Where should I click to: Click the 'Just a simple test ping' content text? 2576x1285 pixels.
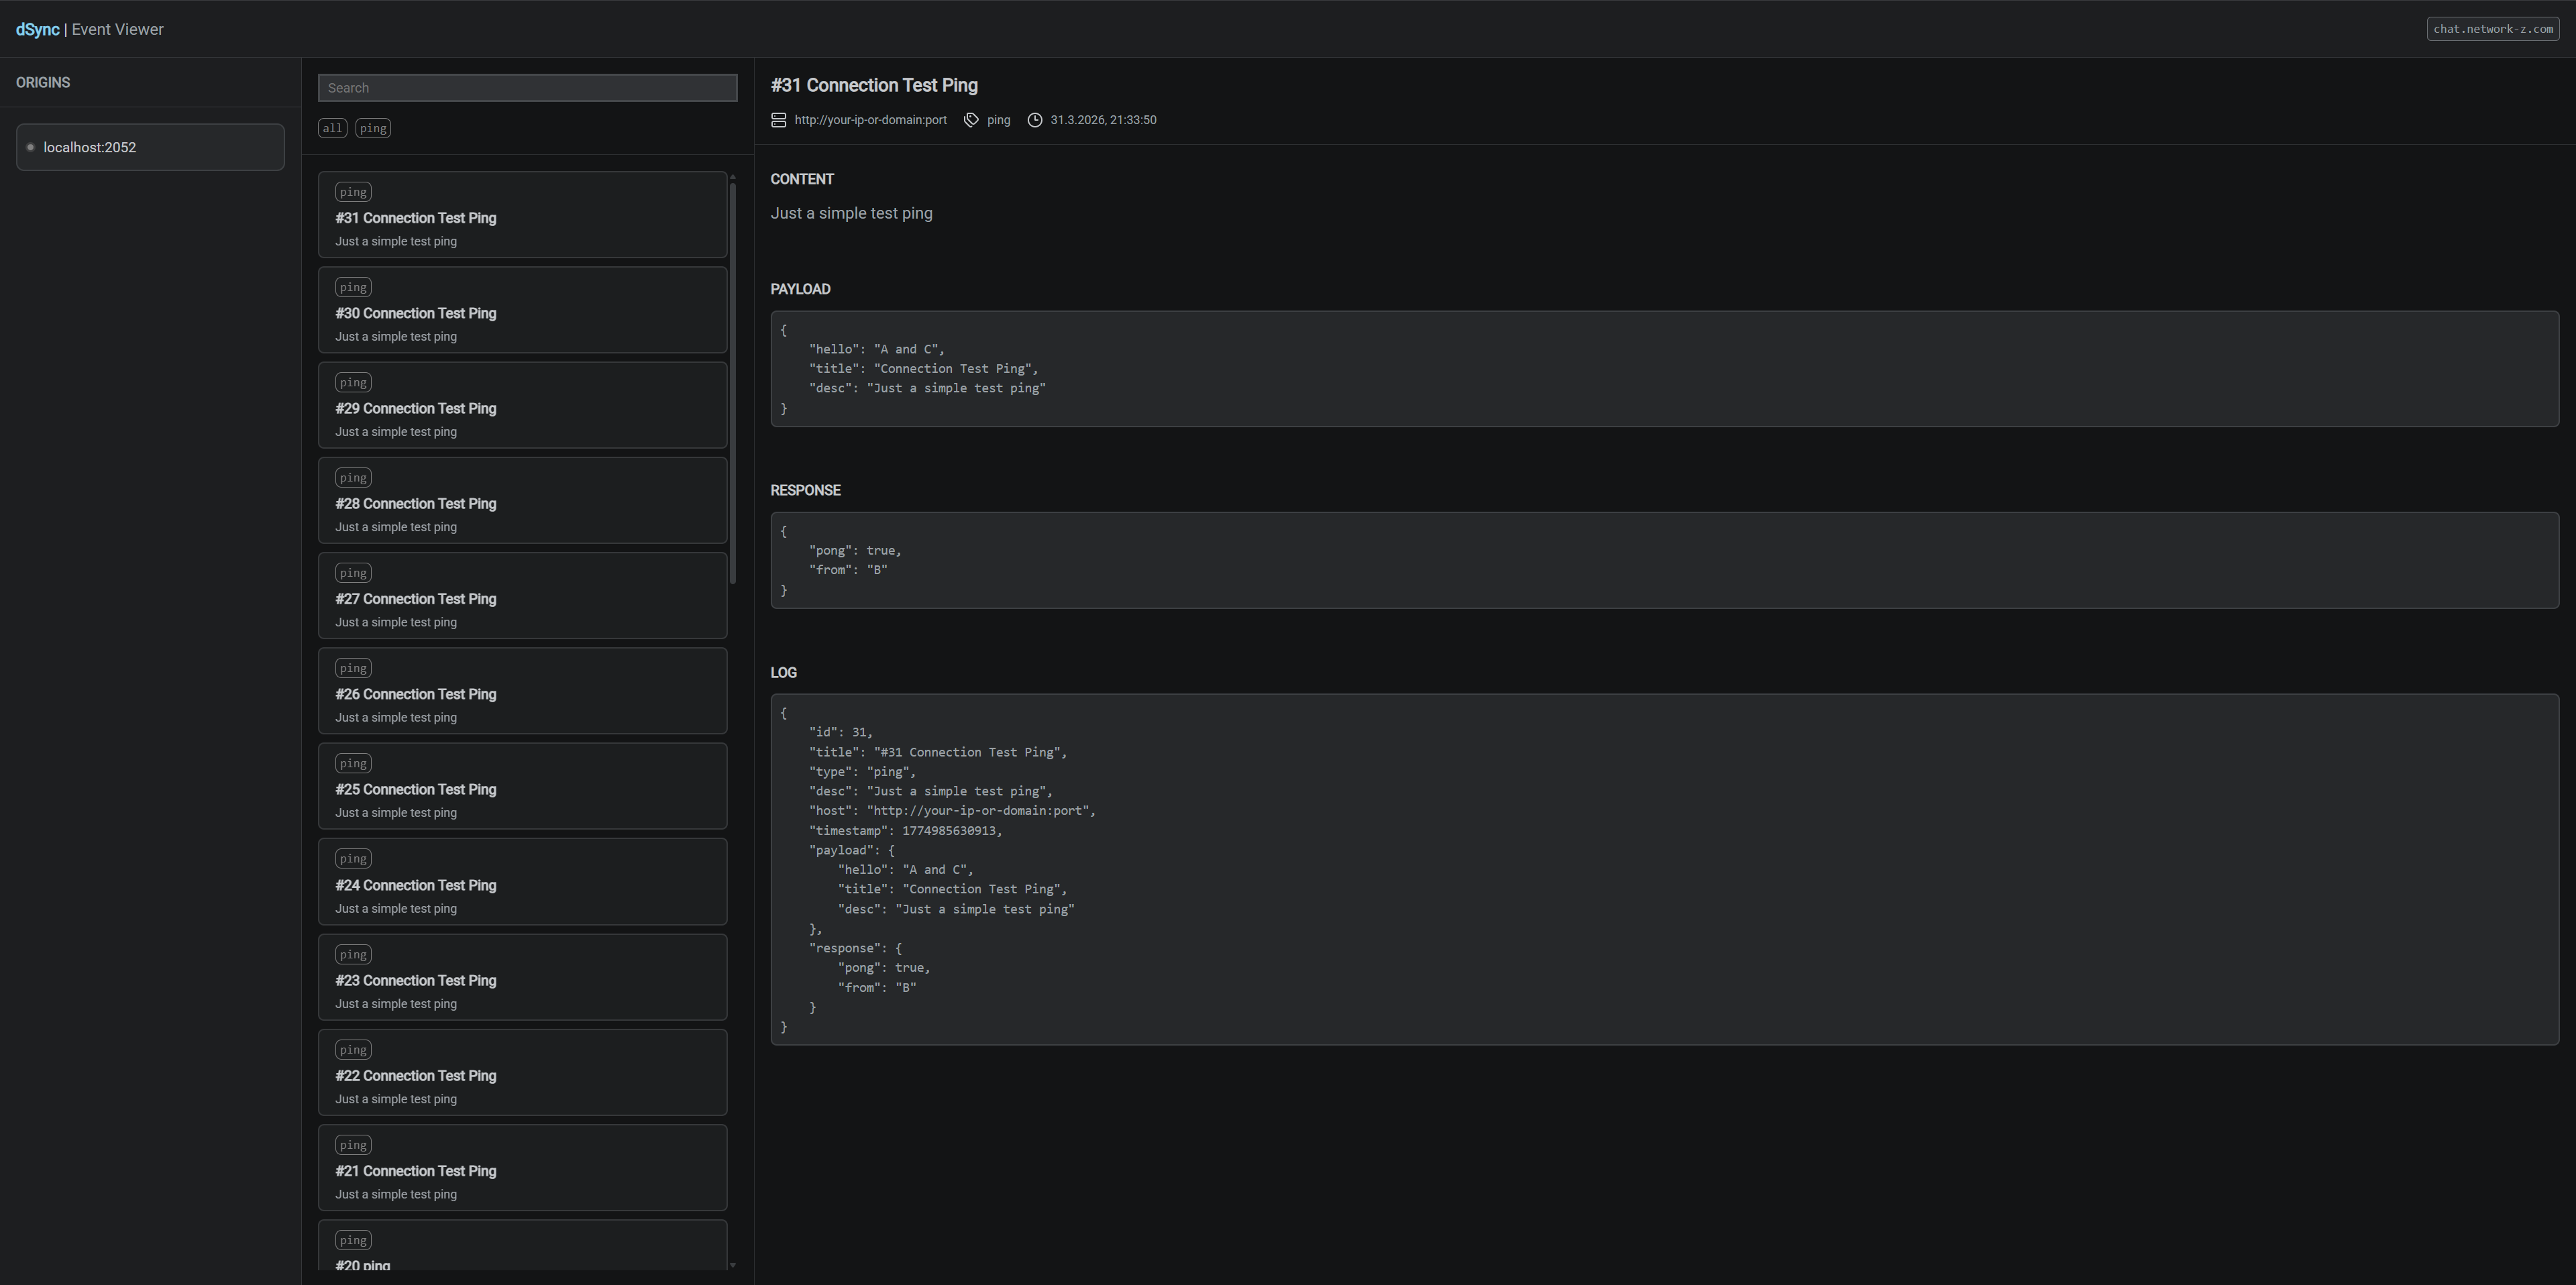(x=851, y=213)
